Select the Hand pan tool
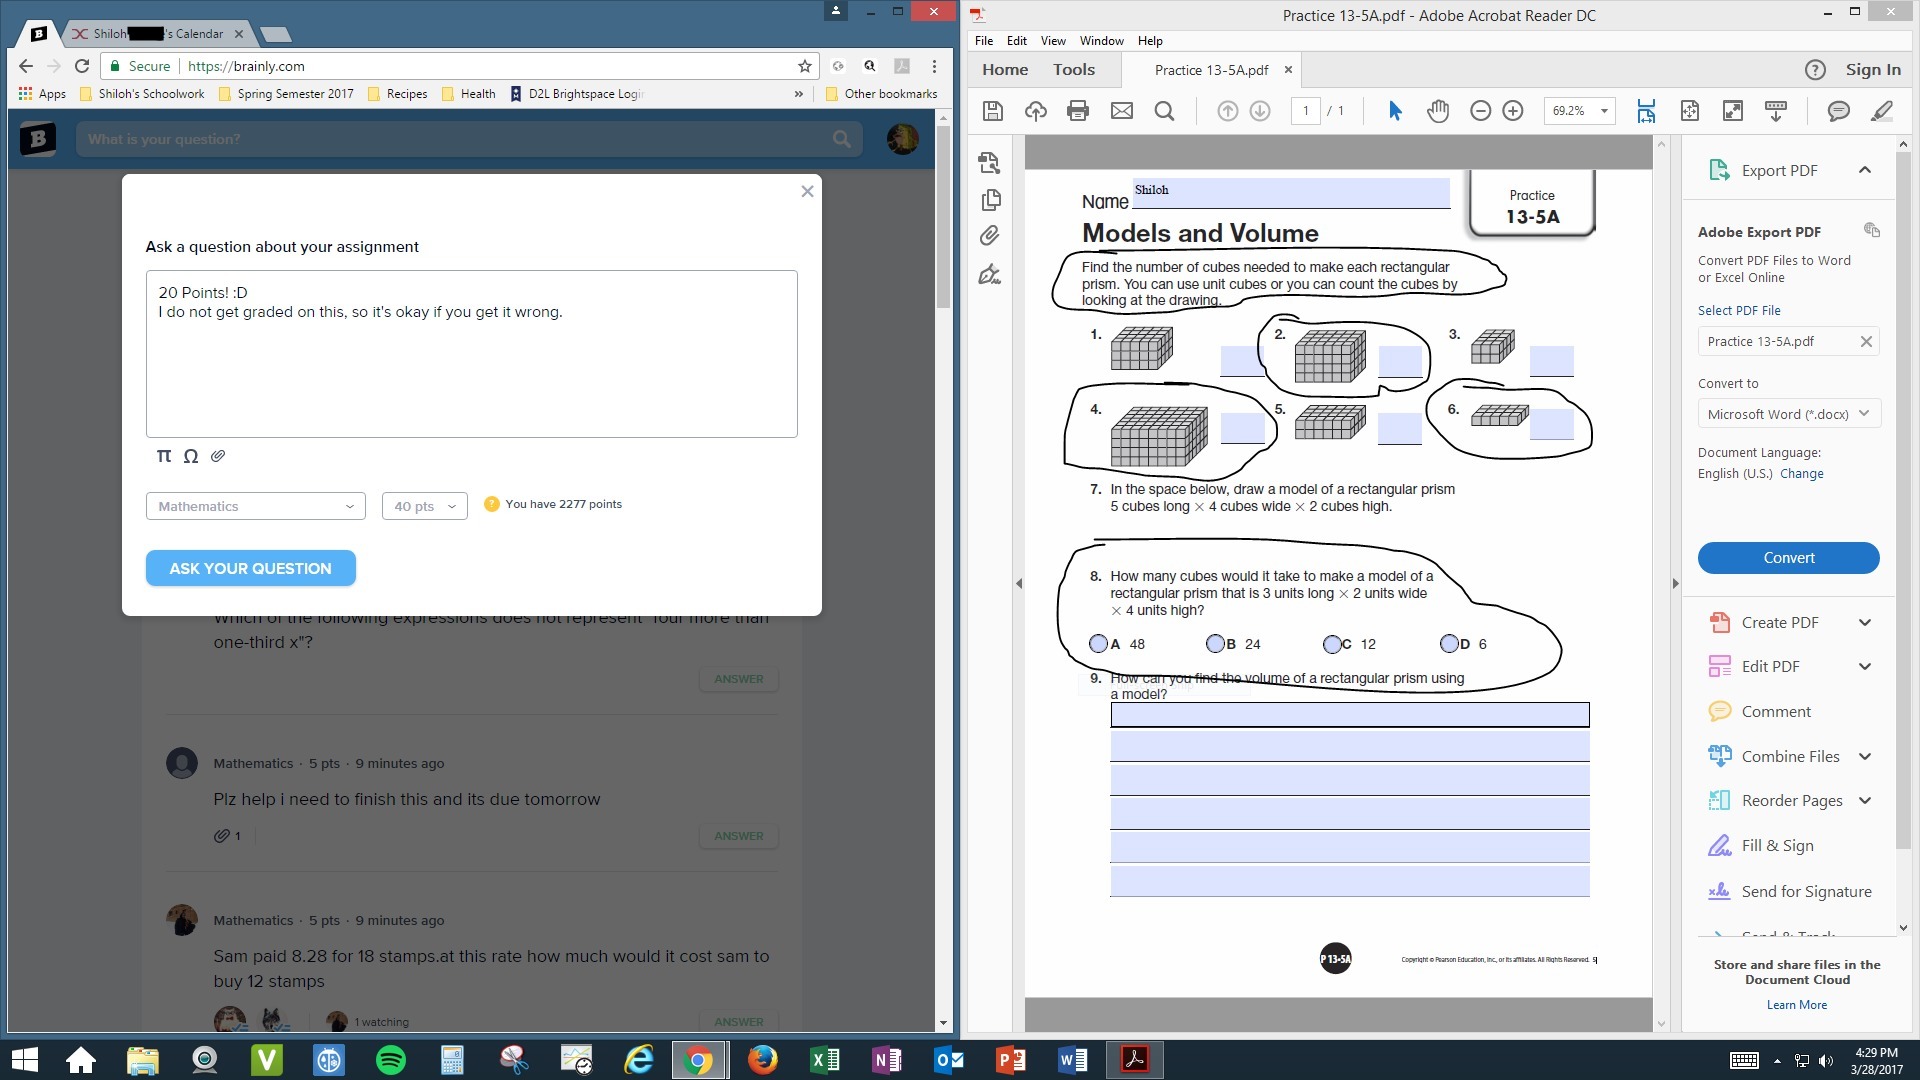The image size is (1920, 1080). [1437, 111]
